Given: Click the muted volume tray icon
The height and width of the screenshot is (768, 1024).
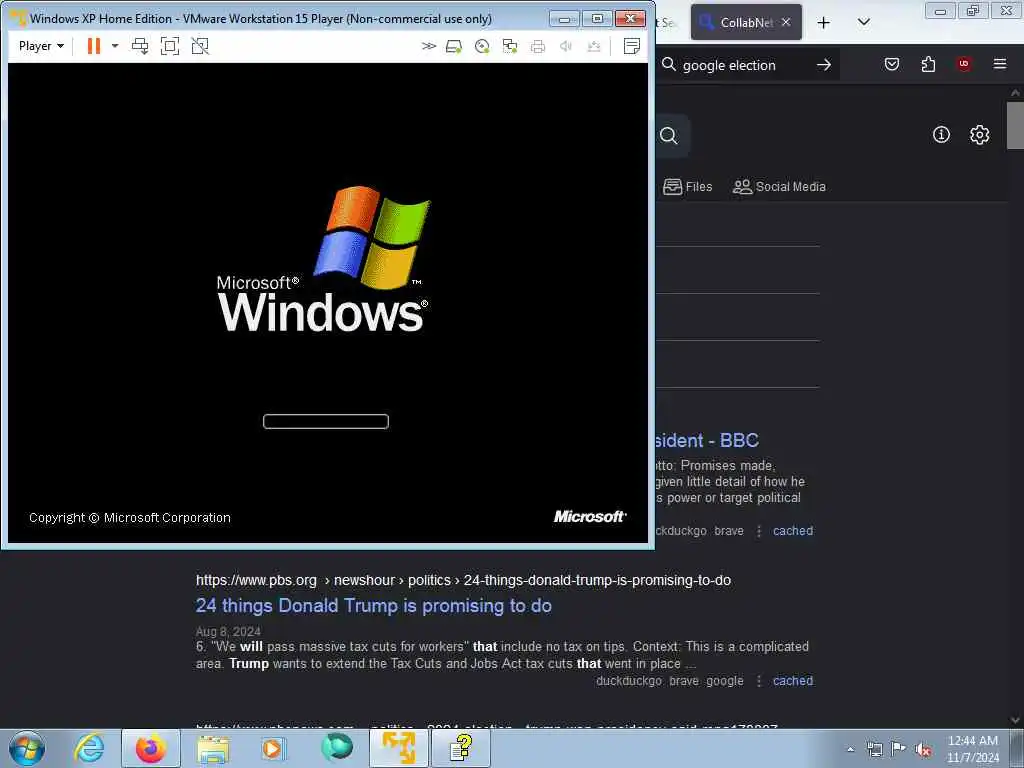Looking at the screenshot, I should tap(923, 750).
